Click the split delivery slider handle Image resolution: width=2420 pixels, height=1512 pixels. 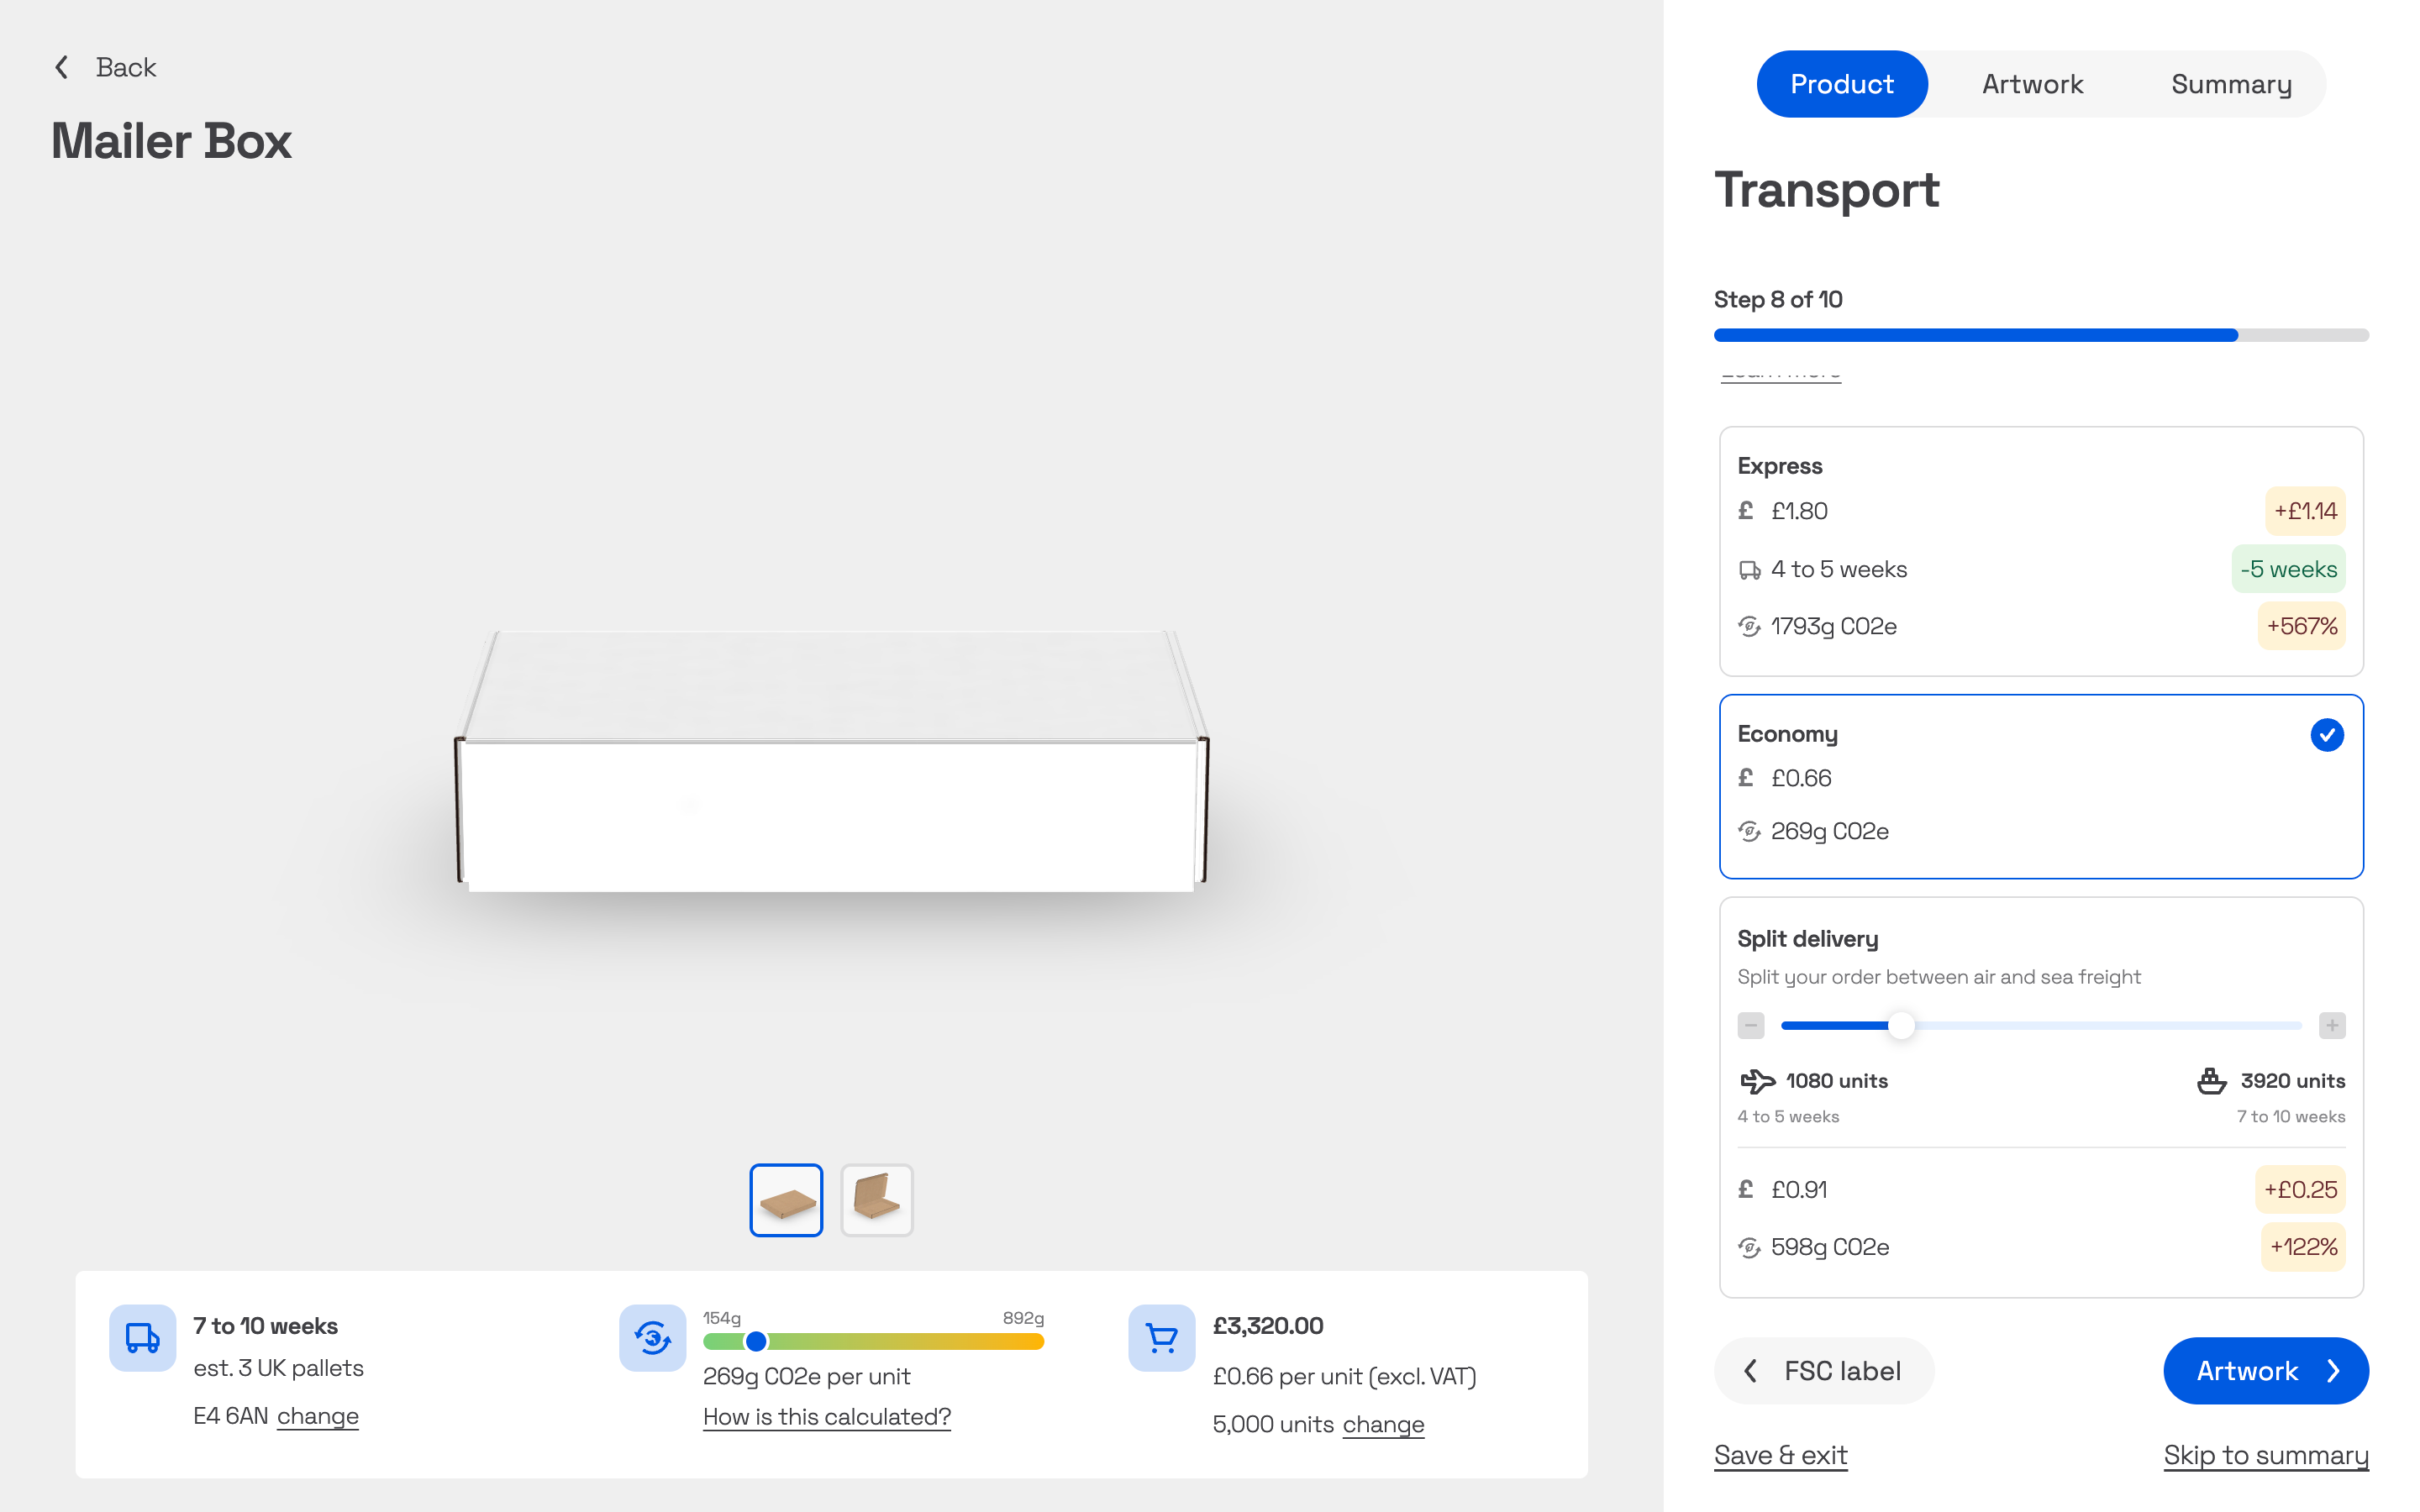point(1901,1025)
